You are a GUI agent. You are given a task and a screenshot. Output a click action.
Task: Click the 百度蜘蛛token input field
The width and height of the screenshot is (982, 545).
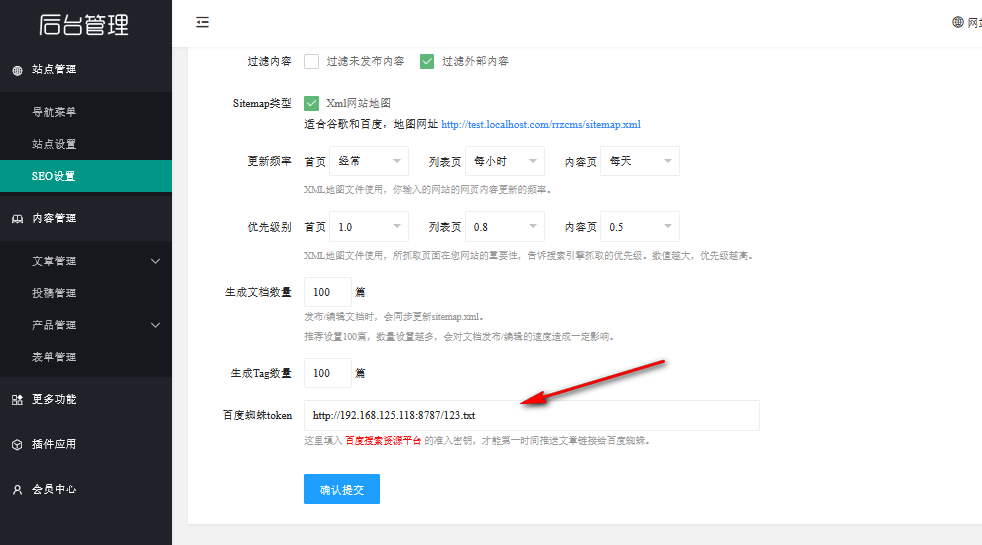532,415
